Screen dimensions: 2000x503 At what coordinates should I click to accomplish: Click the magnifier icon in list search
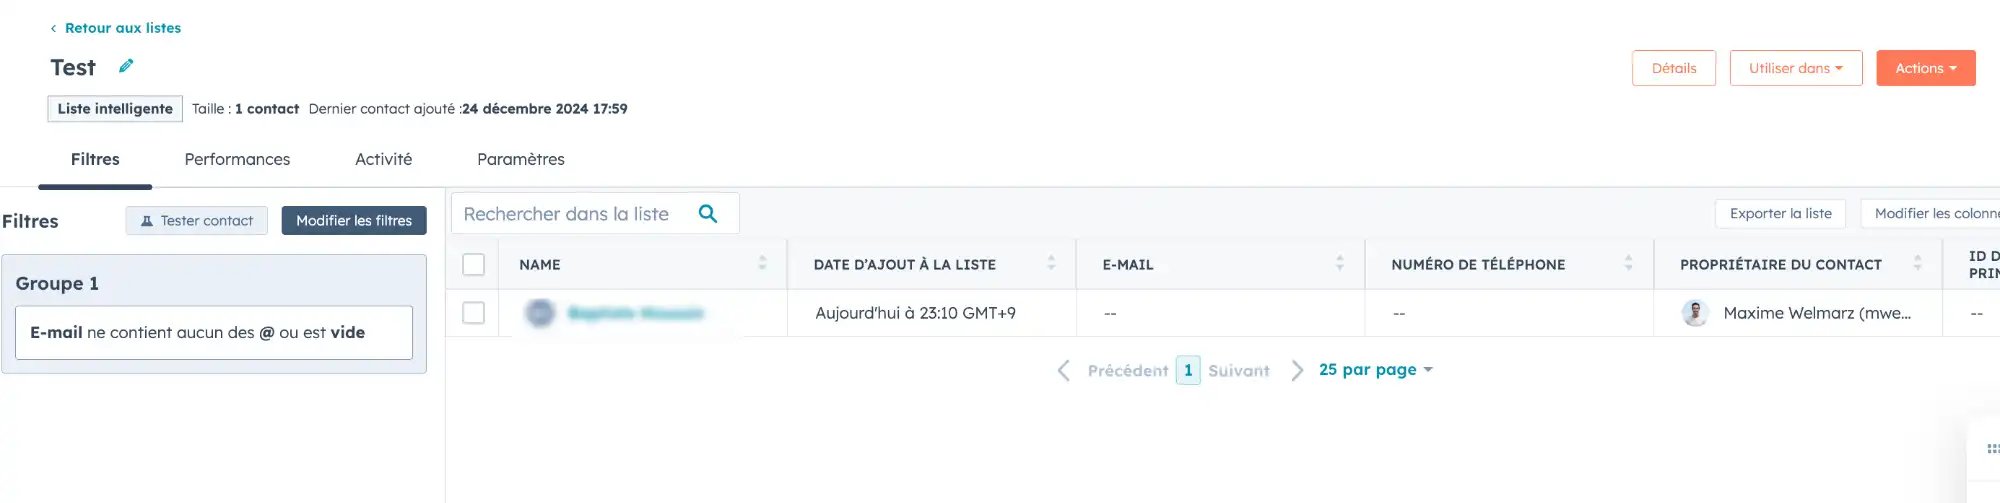click(708, 213)
